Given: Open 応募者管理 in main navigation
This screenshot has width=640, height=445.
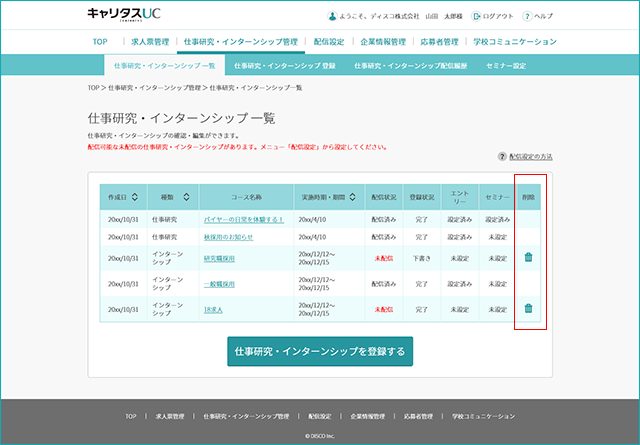Looking at the screenshot, I should (x=440, y=42).
